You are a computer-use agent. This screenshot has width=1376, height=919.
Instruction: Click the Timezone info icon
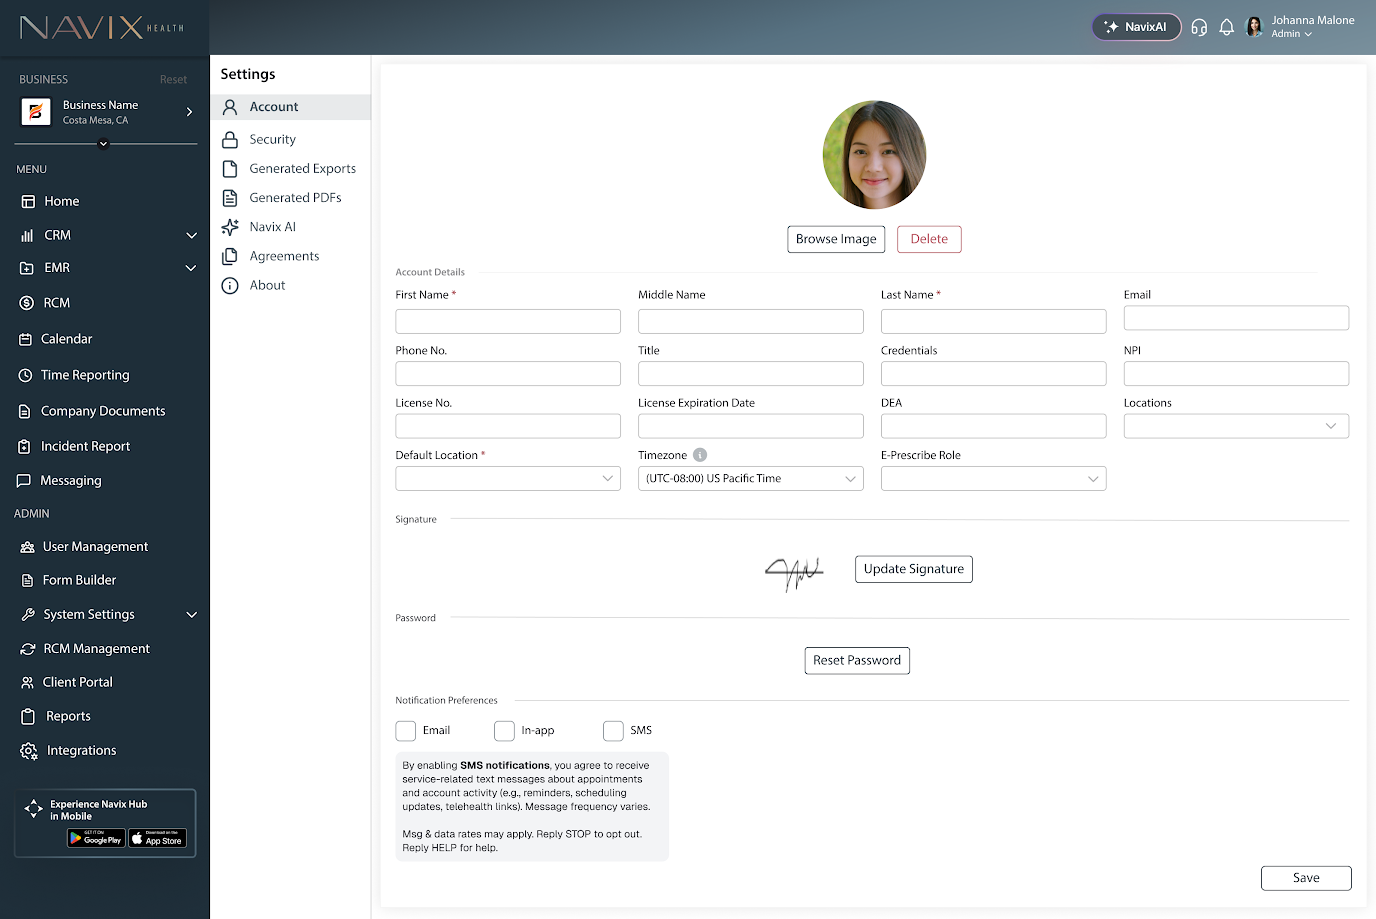click(x=700, y=455)
